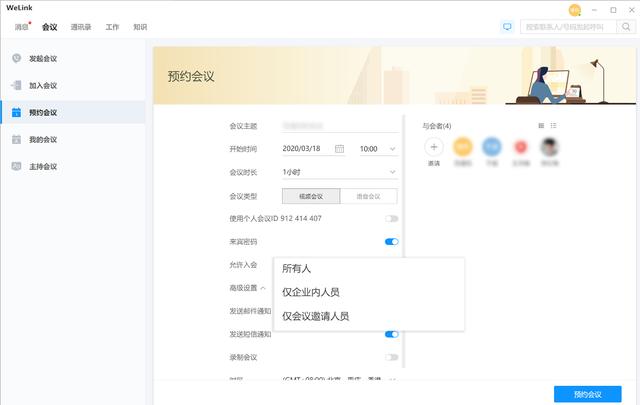The height and width of the screenshot is (405, 640).
Task: Open the 通讯录 tab
Action: (x=81, y=27)
